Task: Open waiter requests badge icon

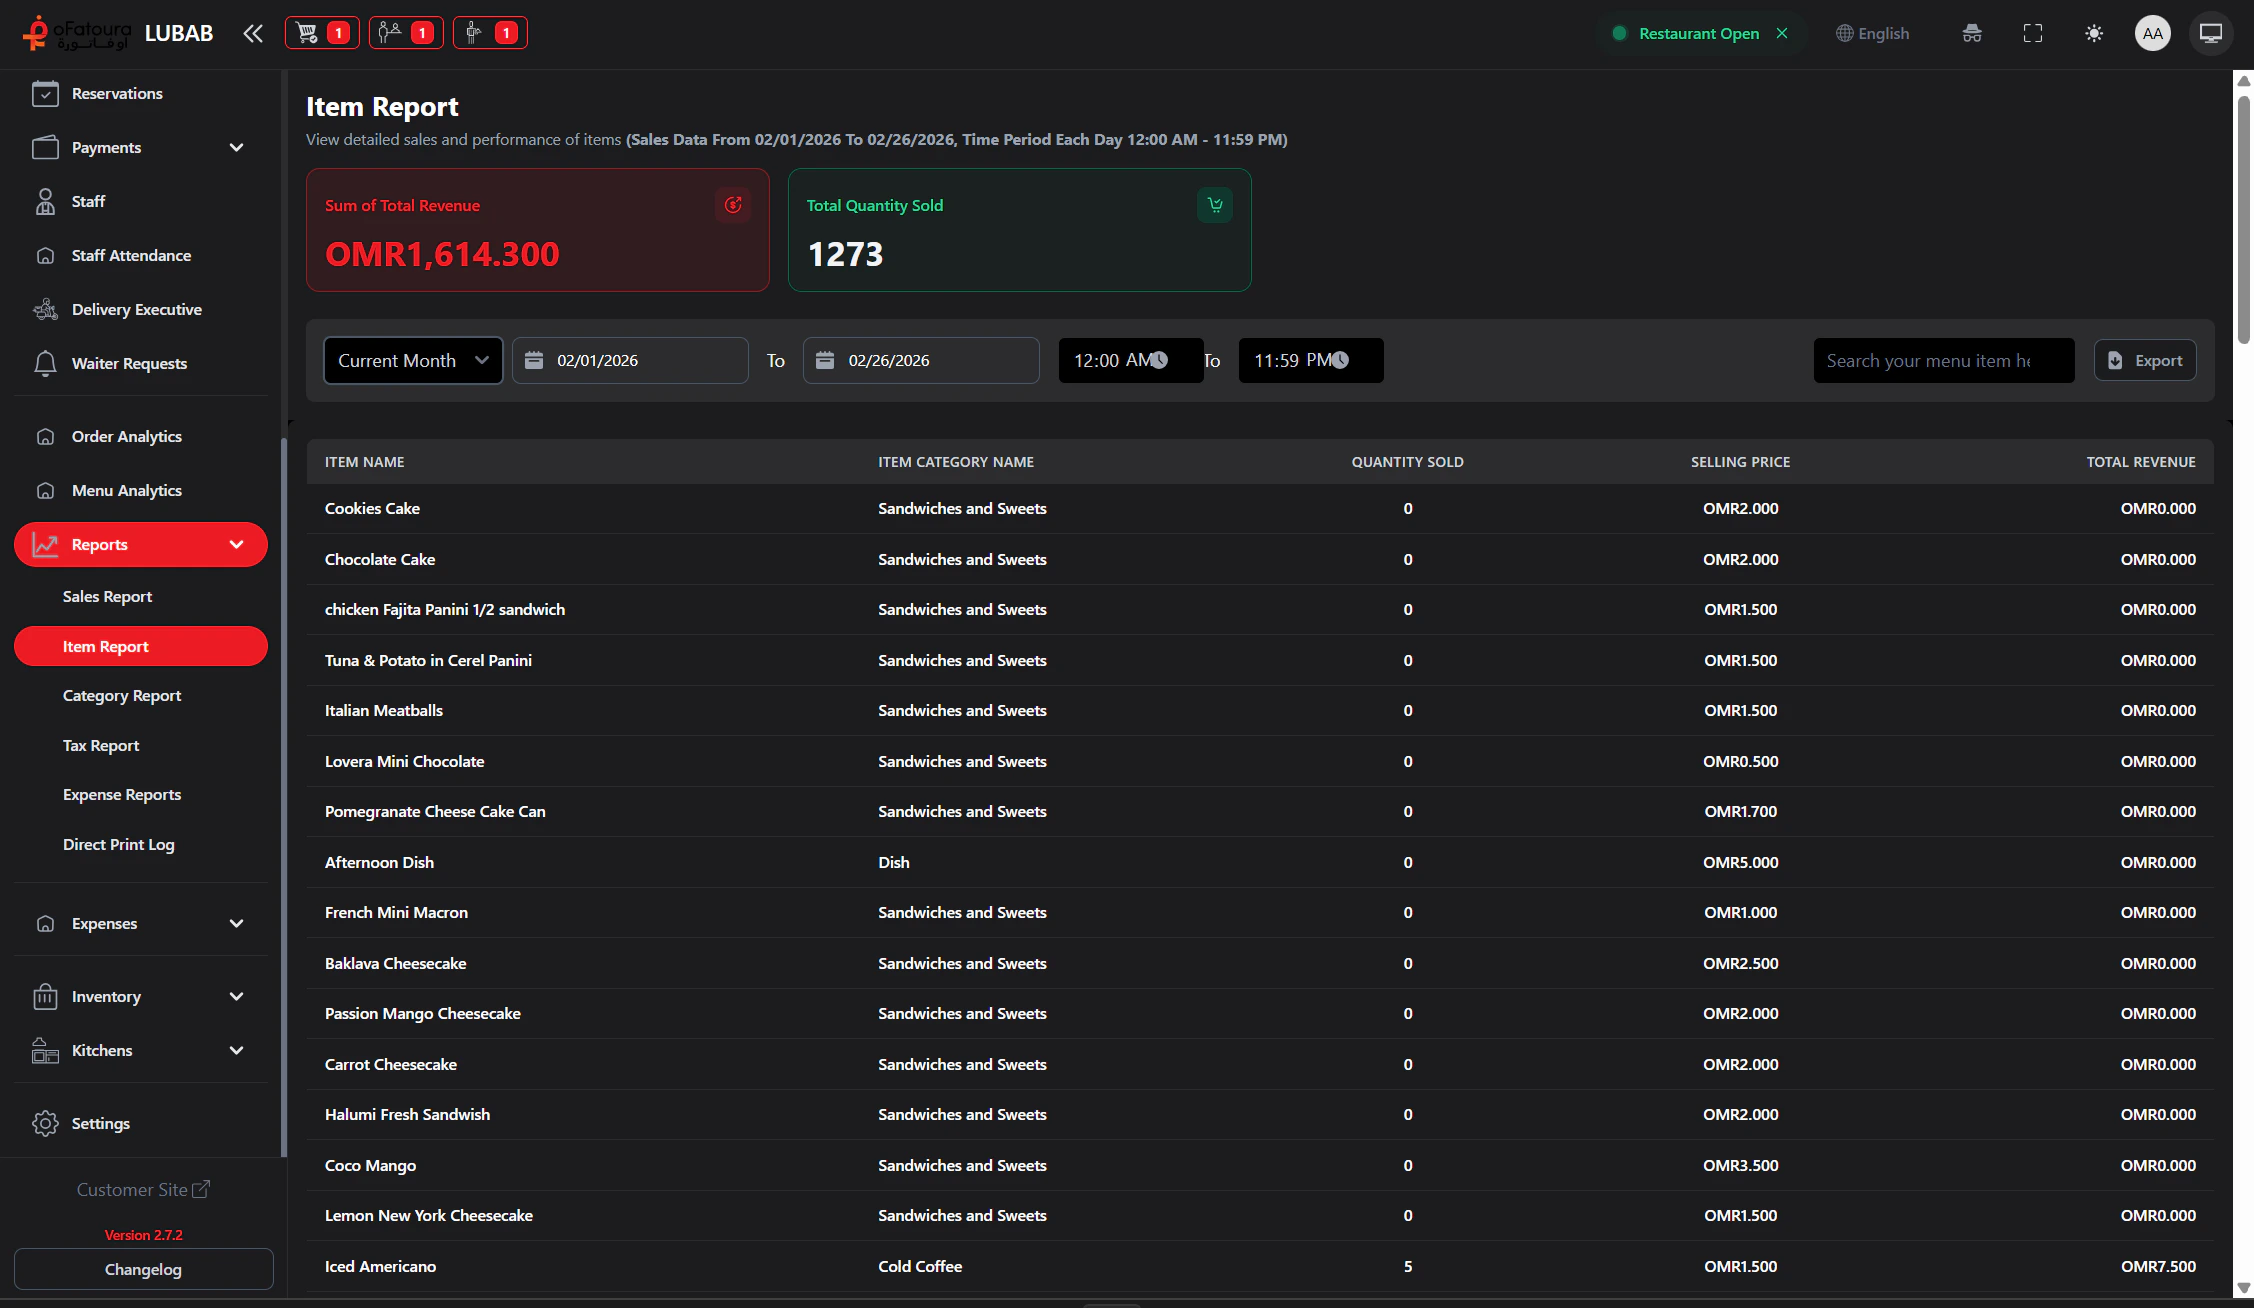Action: 490,33
